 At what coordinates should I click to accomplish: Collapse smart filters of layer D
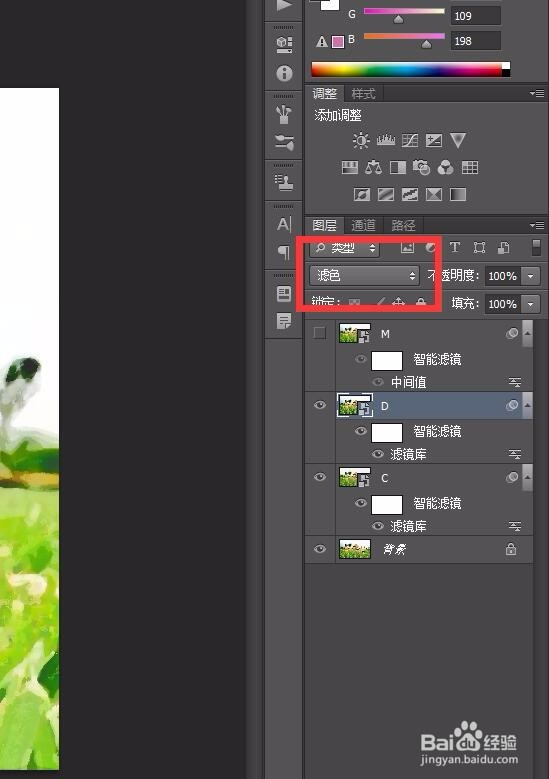[528, 405]
